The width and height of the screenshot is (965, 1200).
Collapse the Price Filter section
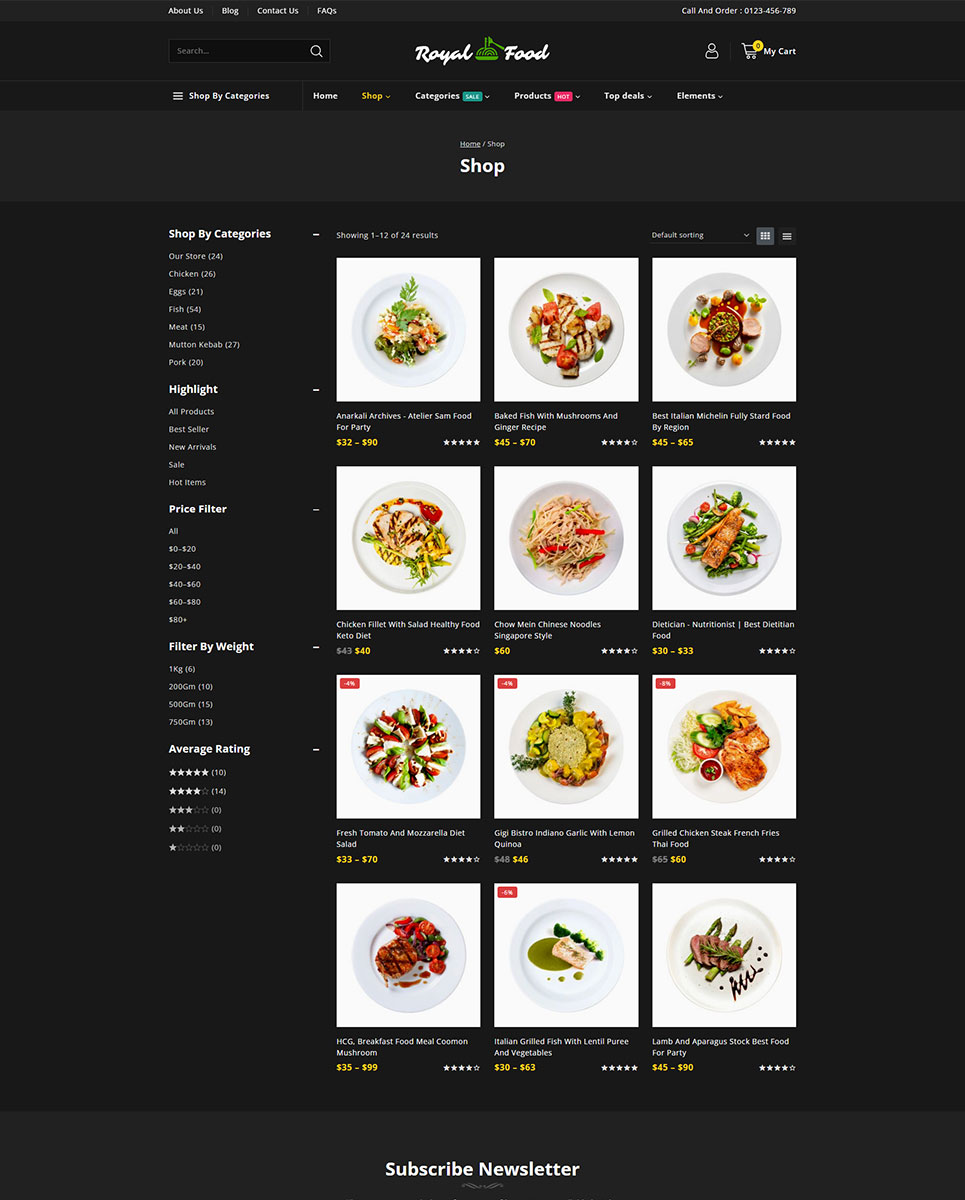[x=316, y=510]
